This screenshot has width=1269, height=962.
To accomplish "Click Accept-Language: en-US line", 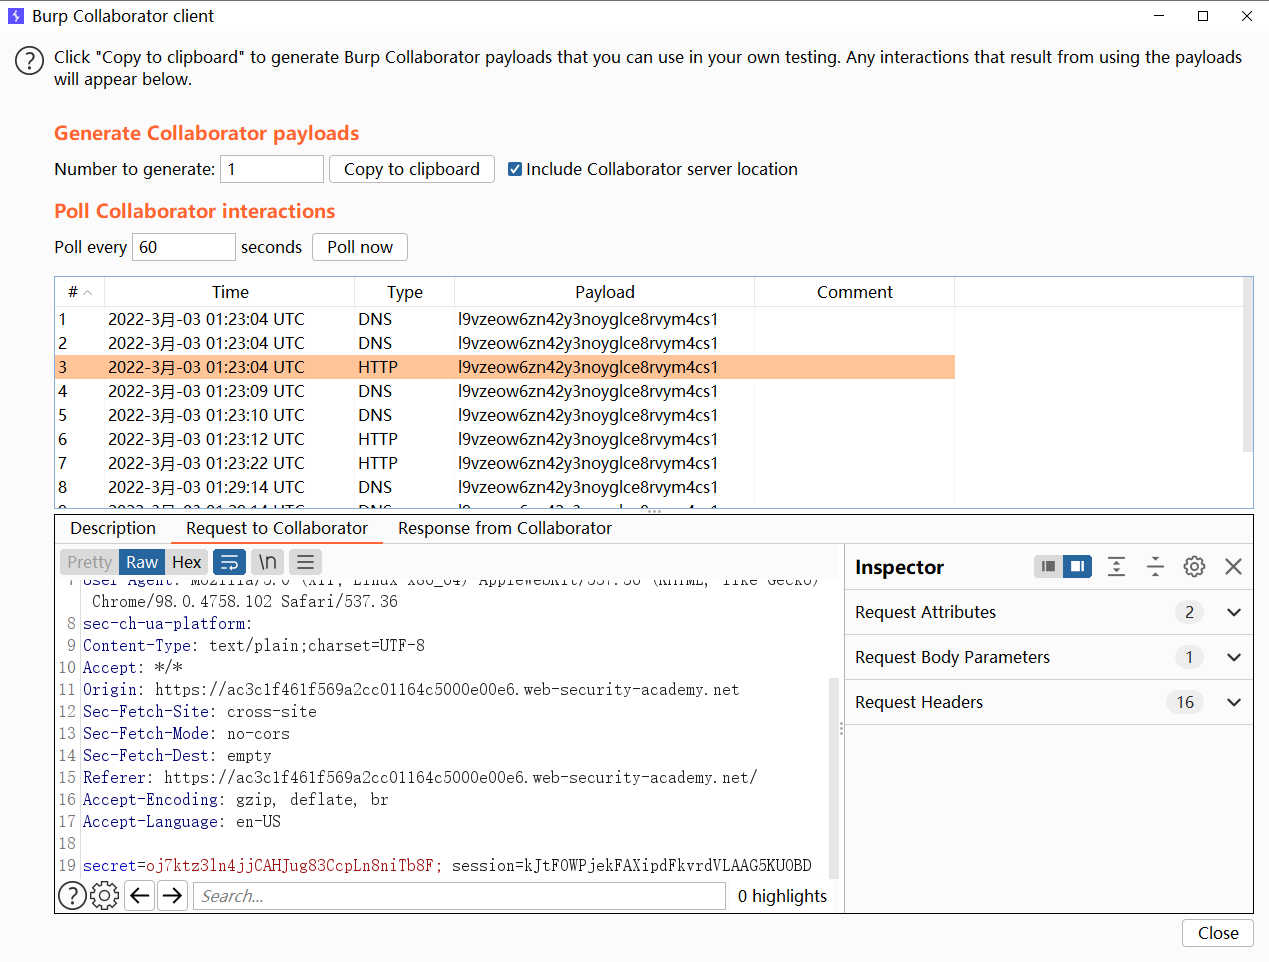I will (x=182, y=821).
